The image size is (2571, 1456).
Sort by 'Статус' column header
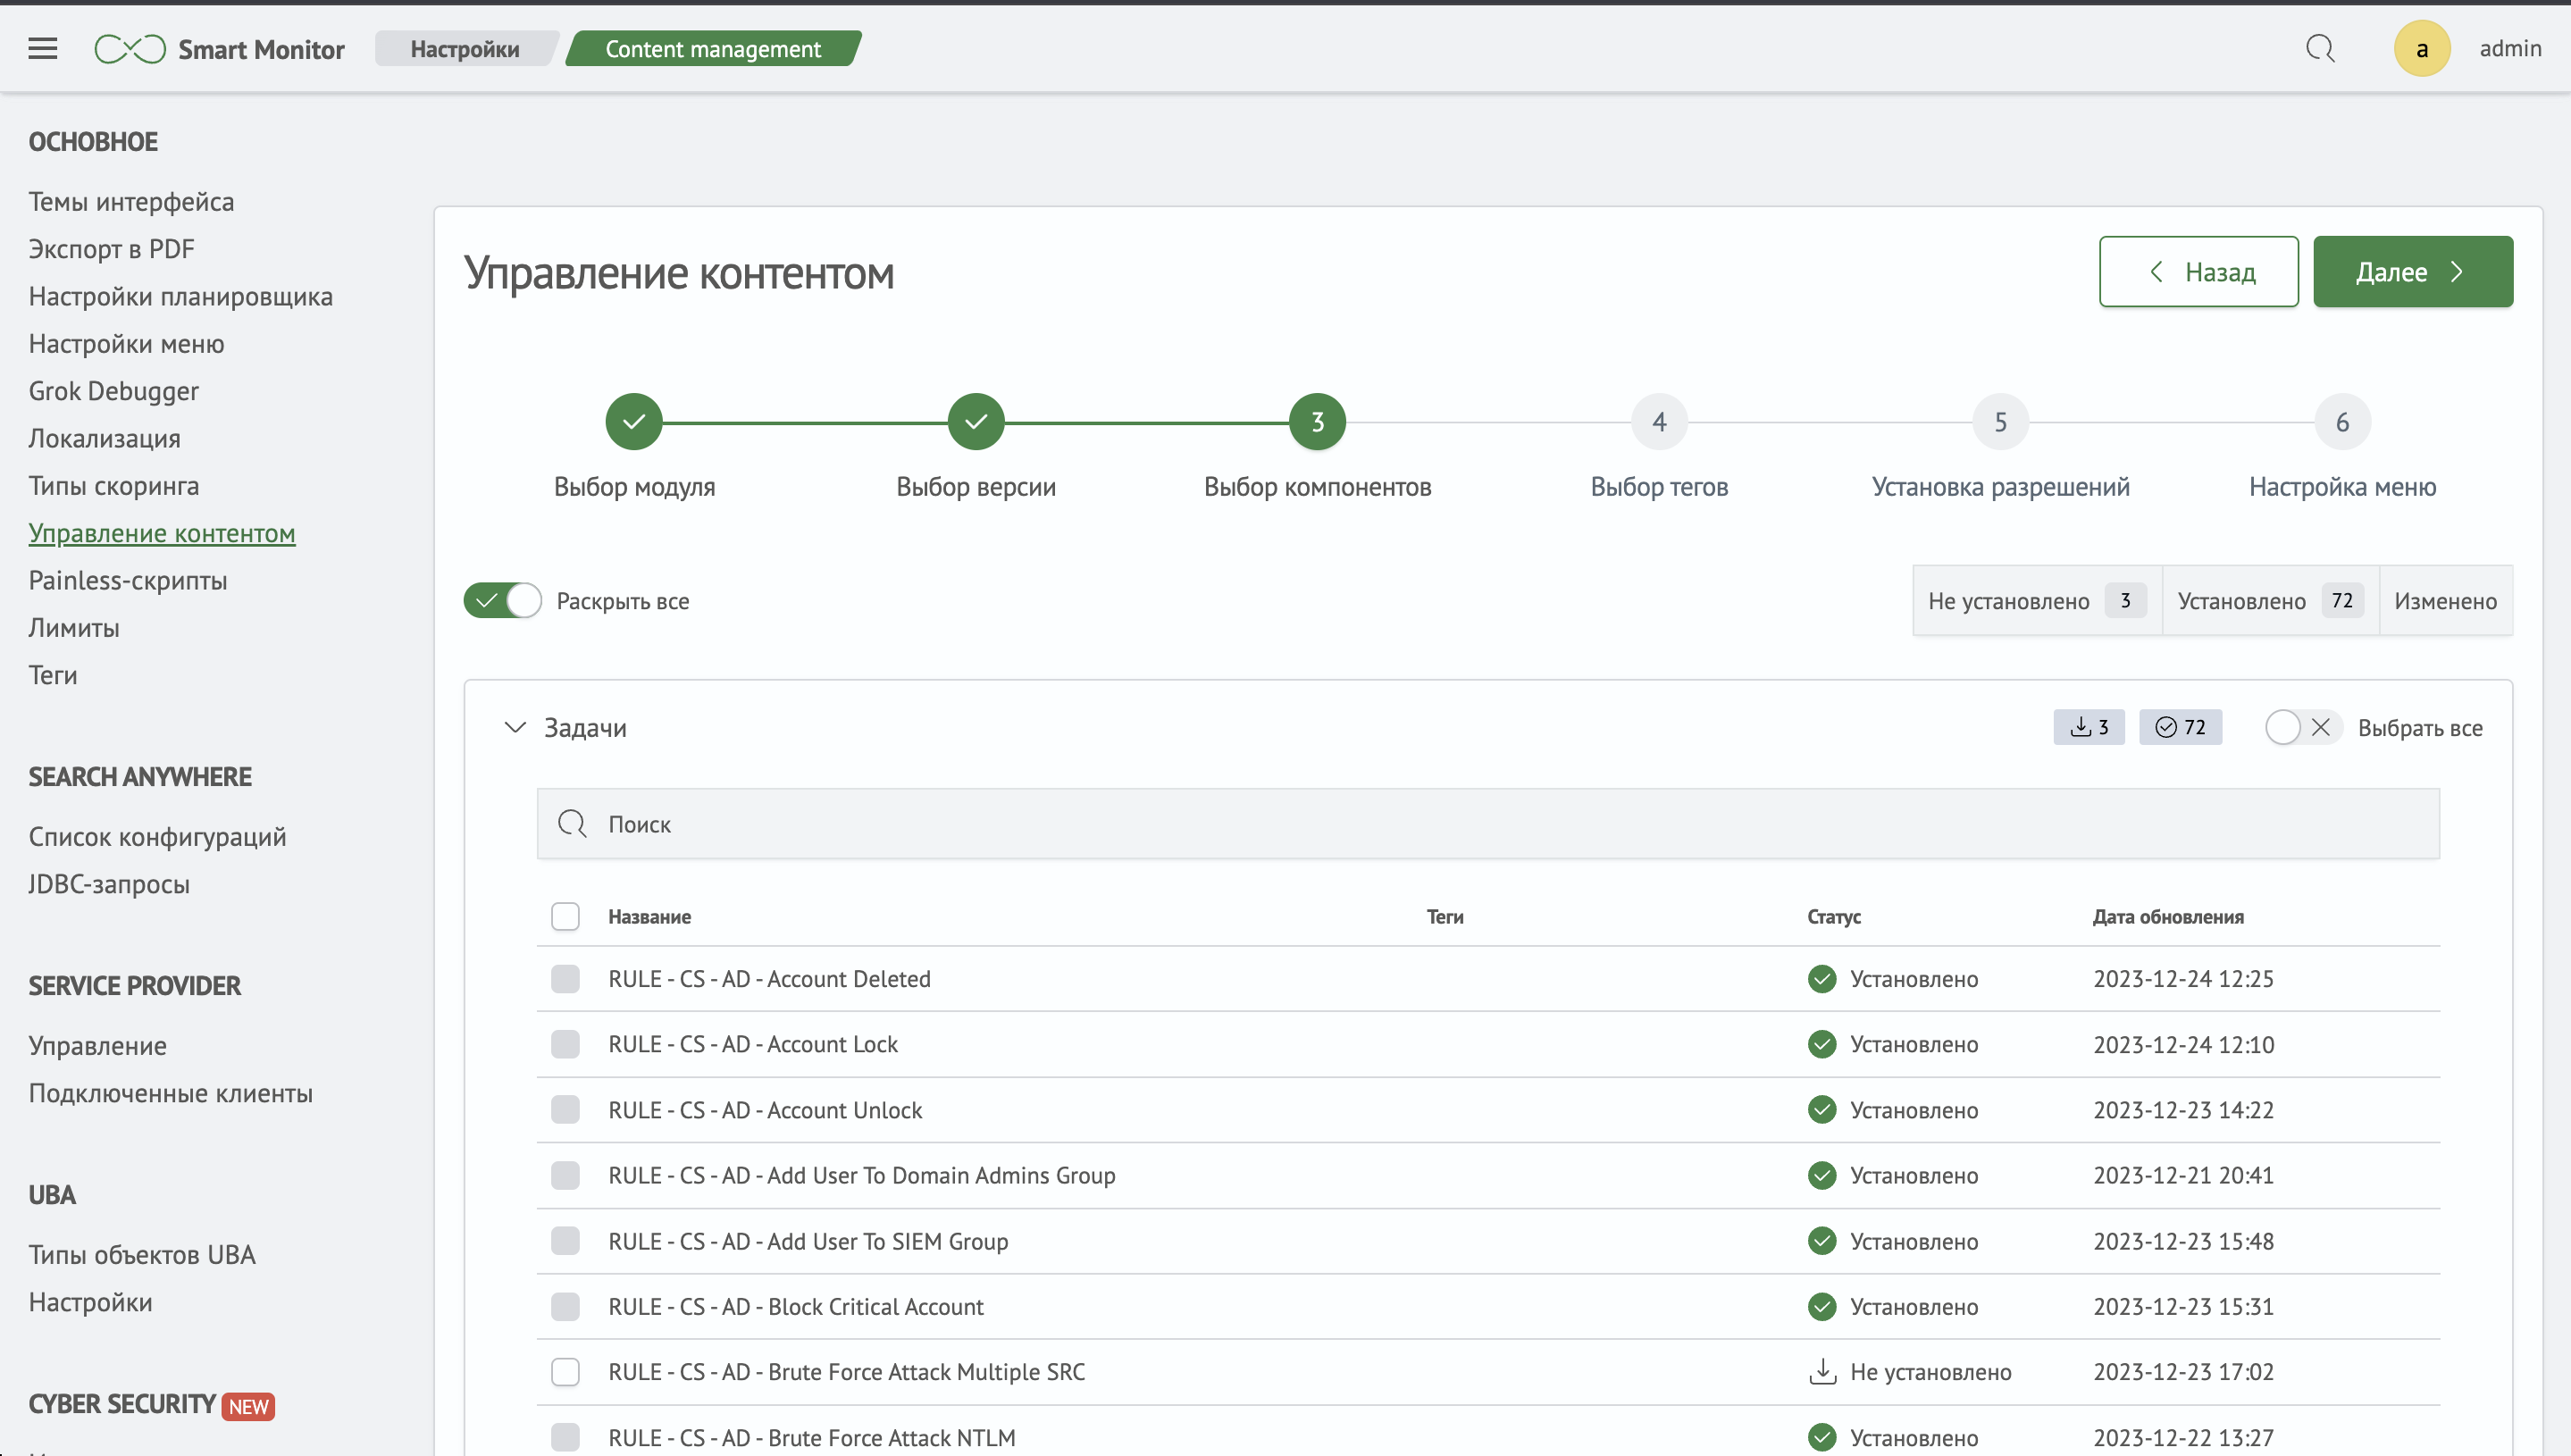click(x=1834, y=916)
